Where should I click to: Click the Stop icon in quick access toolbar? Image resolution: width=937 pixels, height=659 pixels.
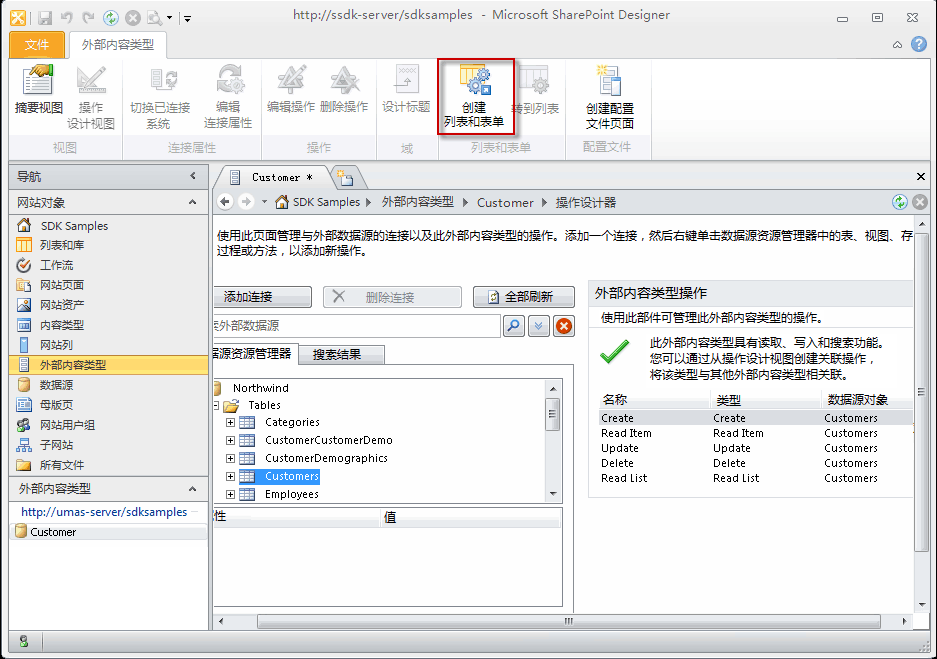point(132,18)
